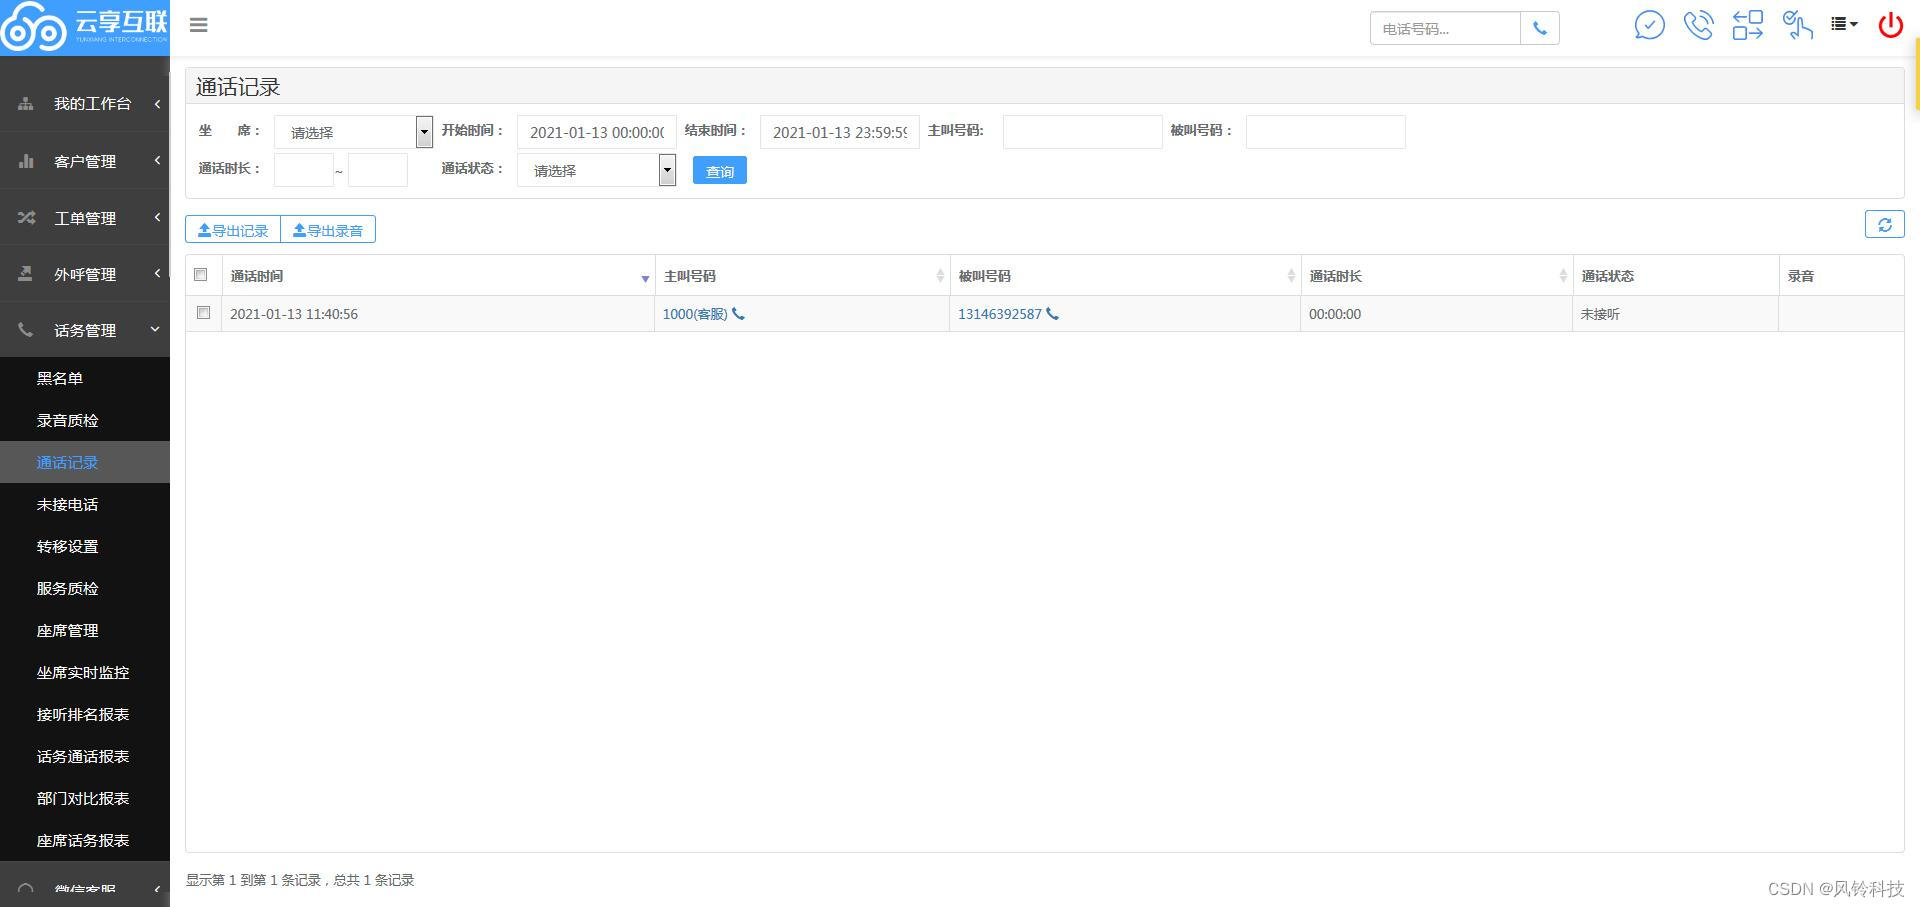Click the 结束时间 date field

coord(840,132)
